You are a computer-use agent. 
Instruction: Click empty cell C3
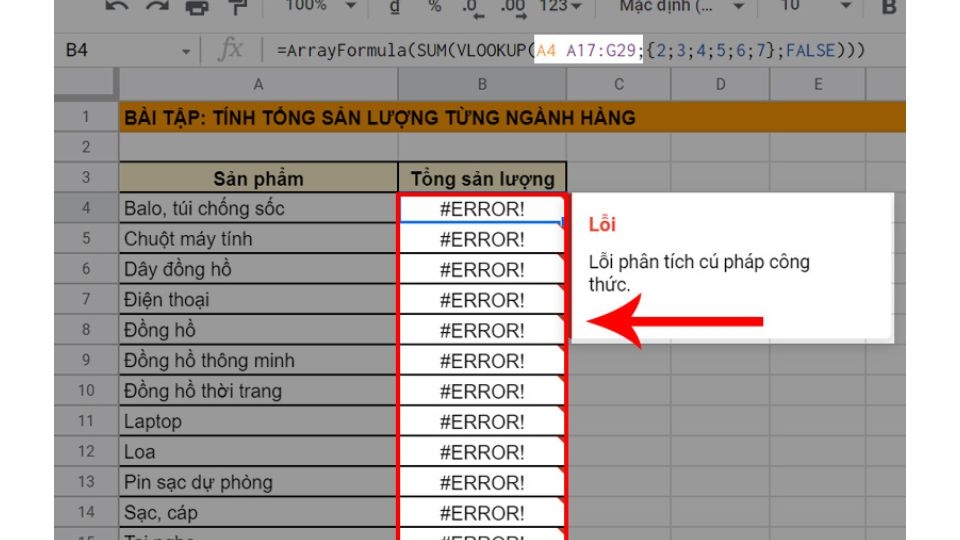tap(619, 178)
